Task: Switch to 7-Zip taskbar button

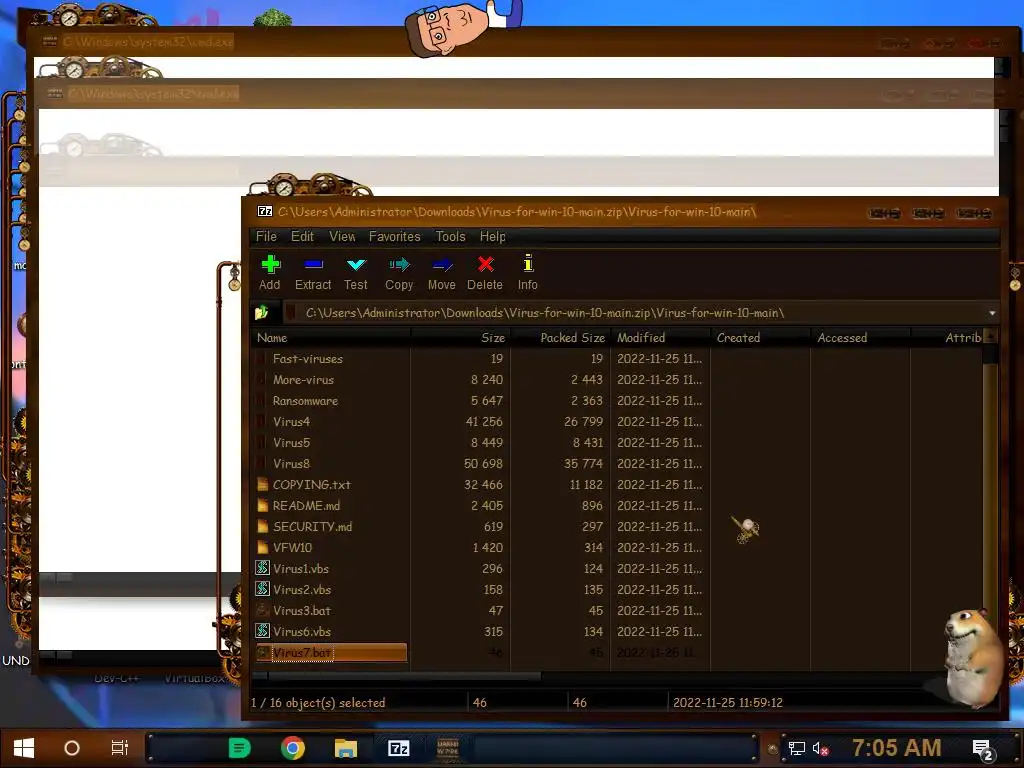Action: coord(398,748)
